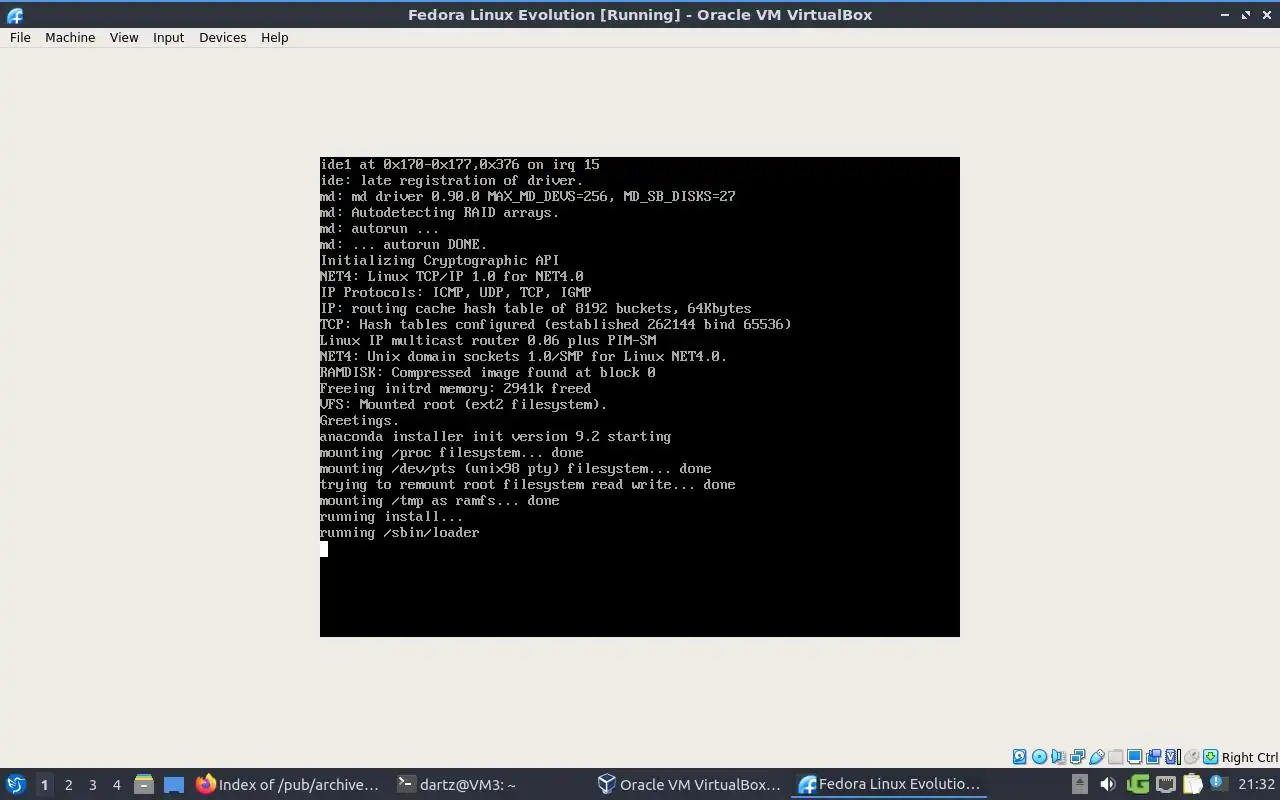This screenshot has height=800, width=1280.
Task: Maximize the VirtualBox VM window
Action: coord(1246,15)
